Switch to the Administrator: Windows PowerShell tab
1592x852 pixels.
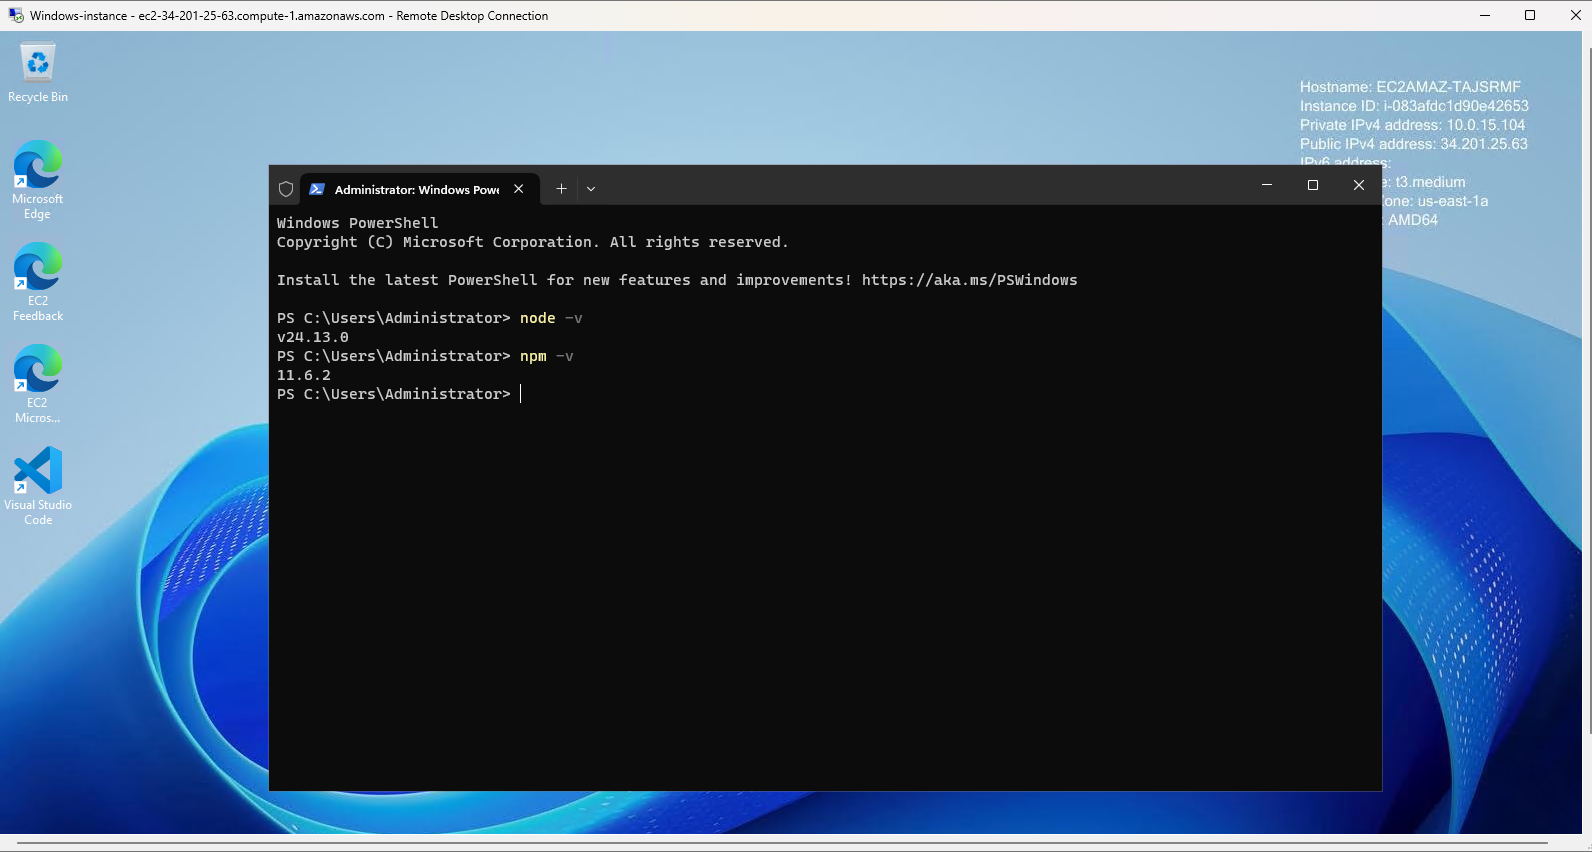[x=419, y=189]
